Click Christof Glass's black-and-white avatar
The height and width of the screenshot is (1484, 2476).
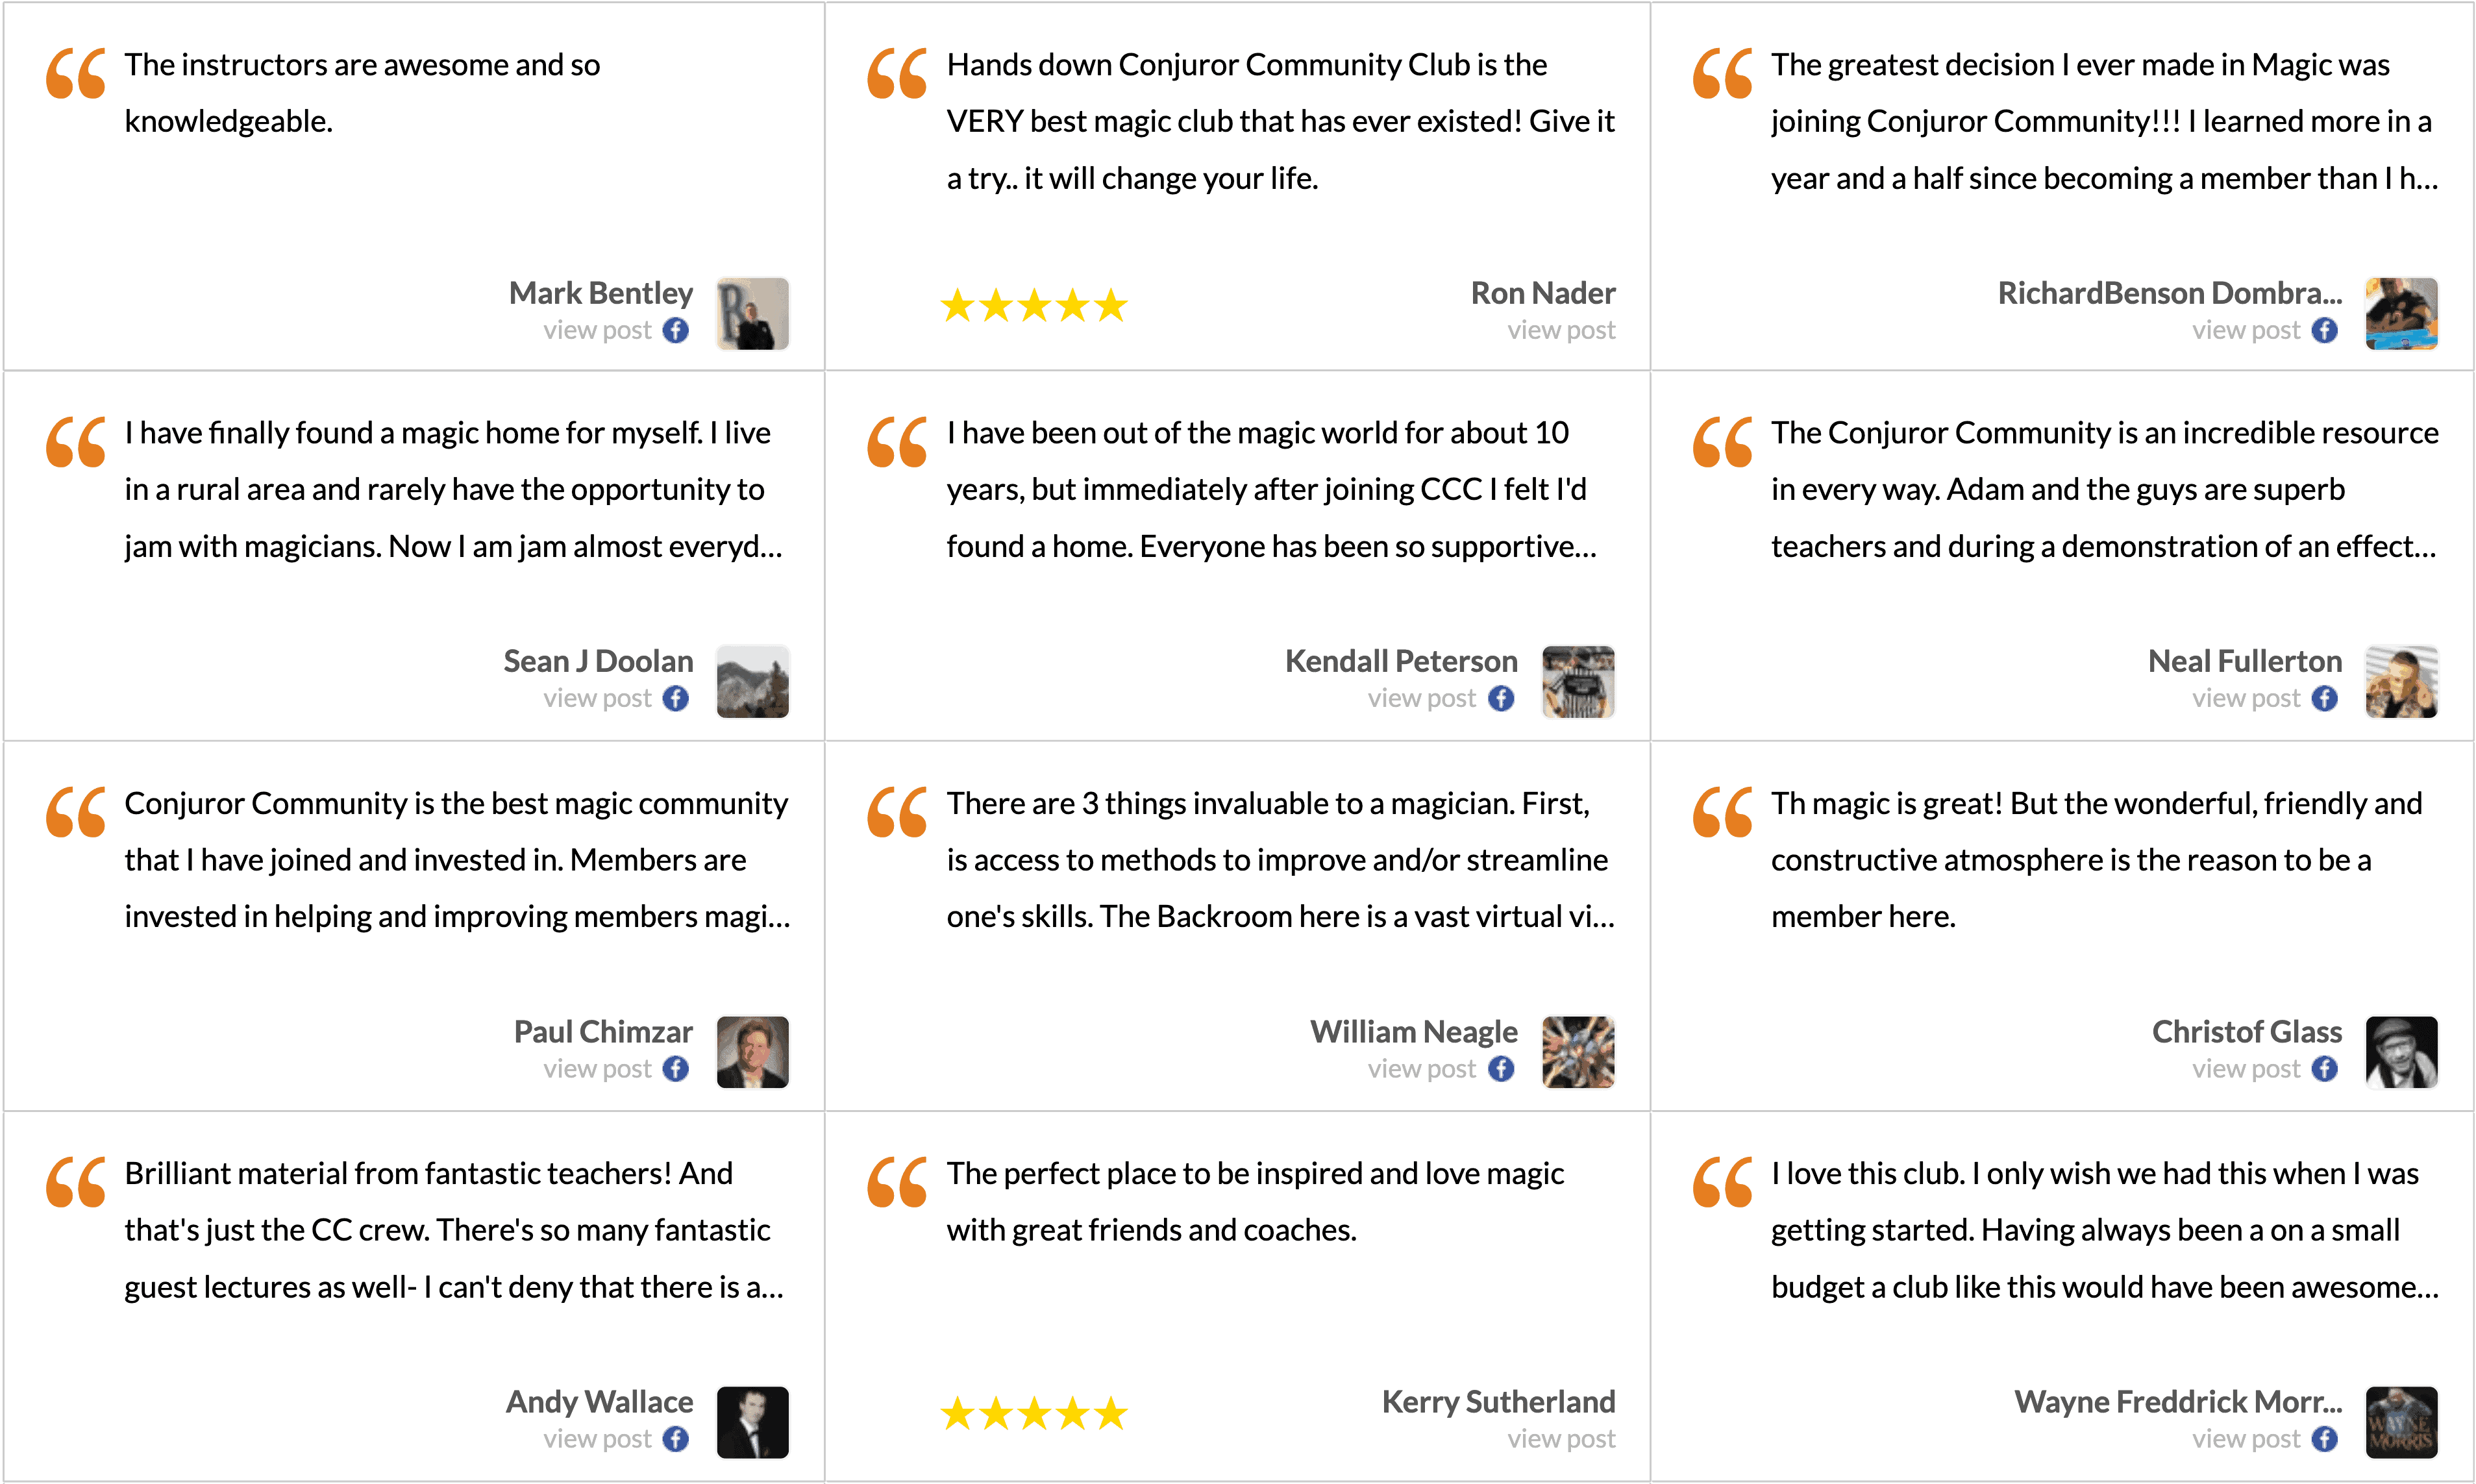(x=2401, y=1052)
